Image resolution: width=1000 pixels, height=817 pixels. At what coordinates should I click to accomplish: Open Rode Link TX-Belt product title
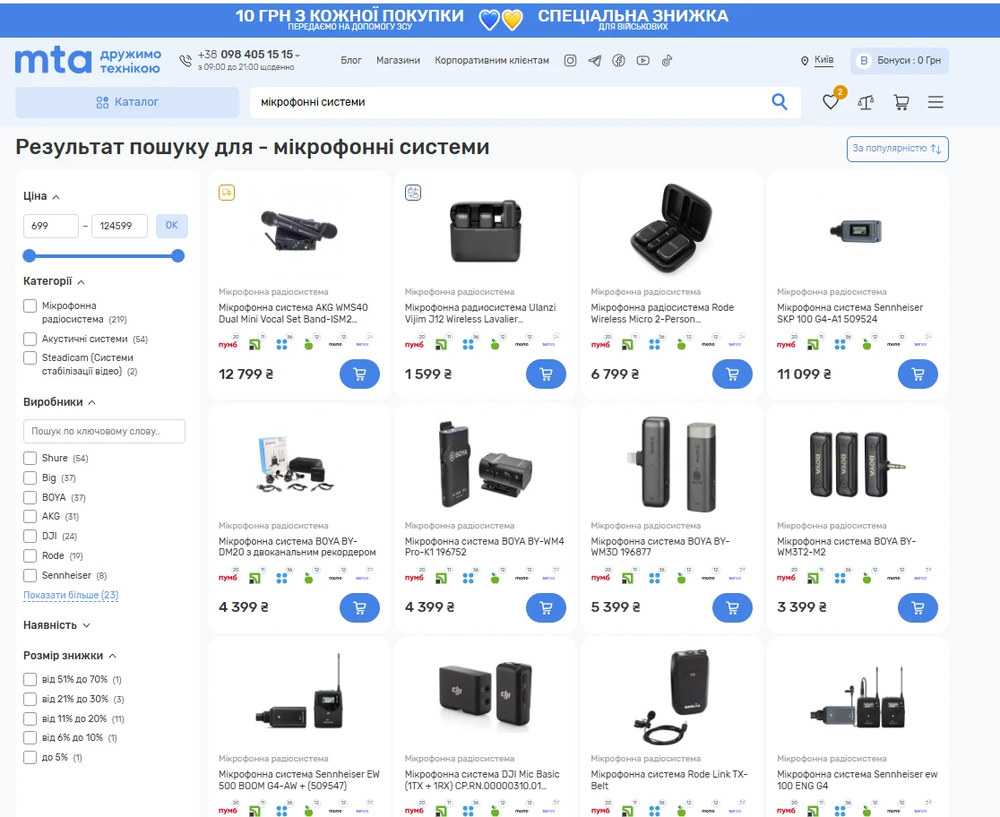[668, 780]
